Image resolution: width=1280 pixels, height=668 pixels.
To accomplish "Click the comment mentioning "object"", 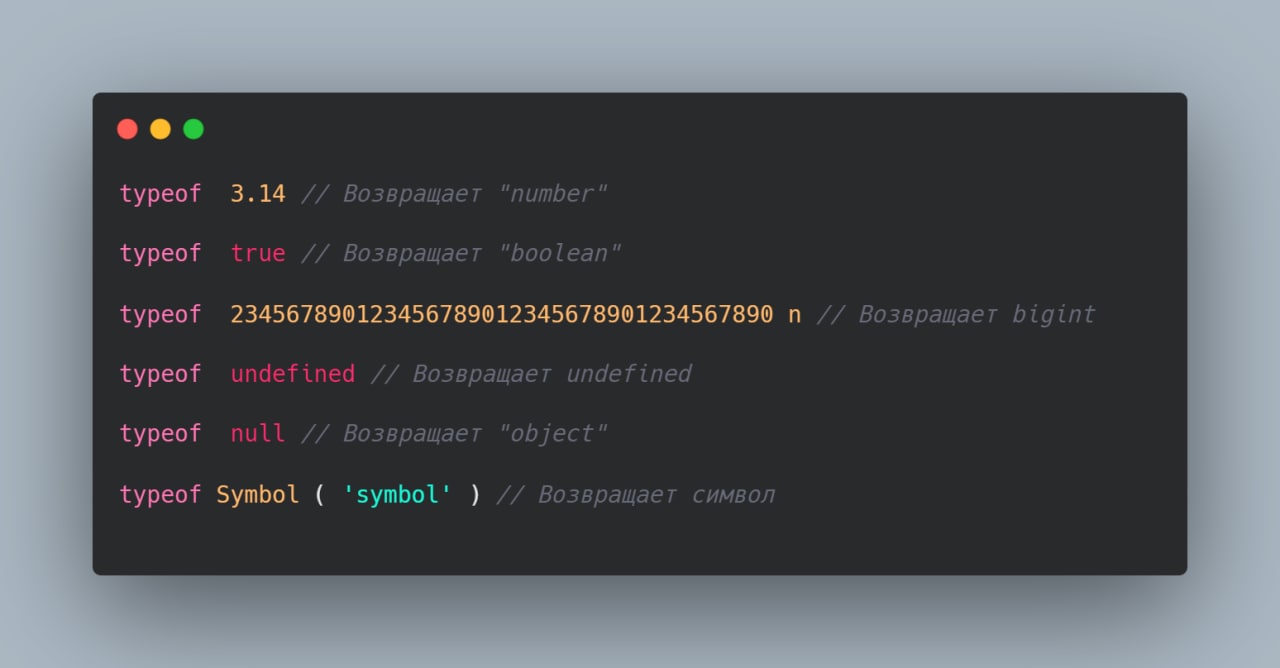I will (x=454, y=434).
